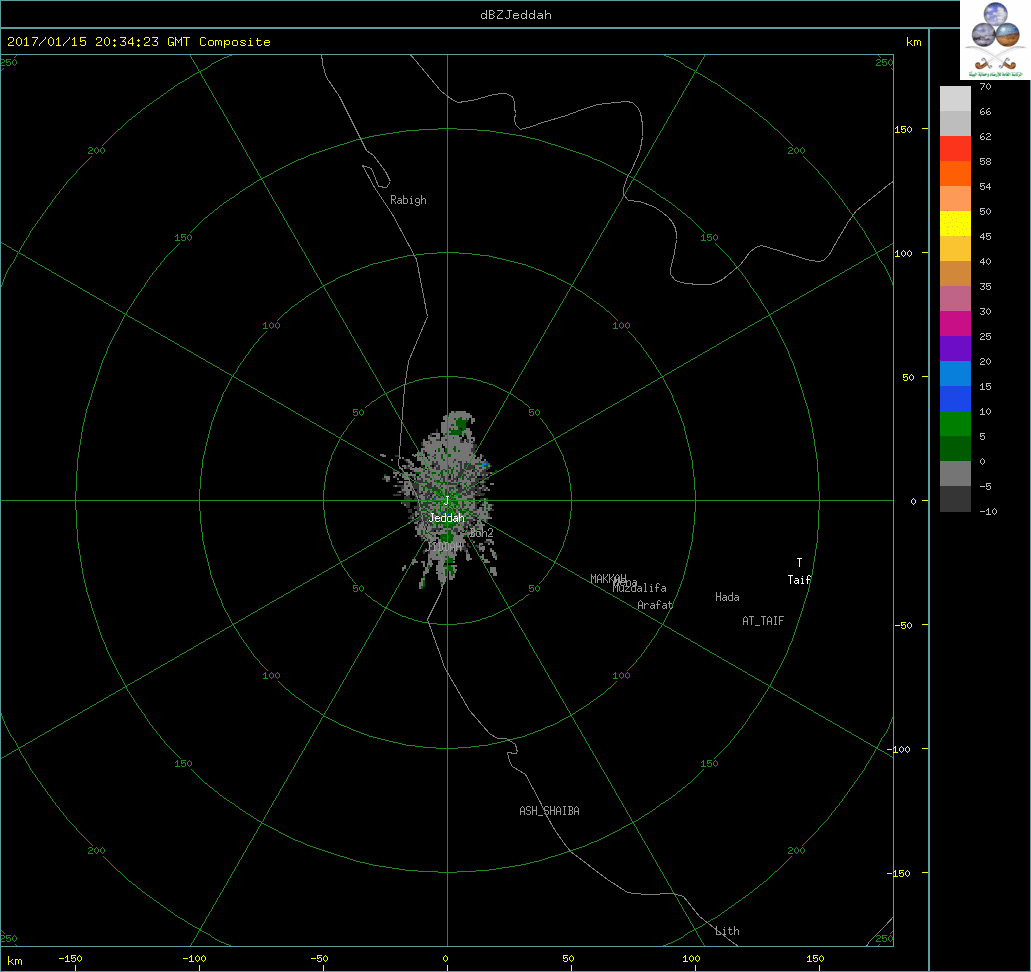Pick the dark orange 54–58 dBZ swatch
This screenshot has height=972, width=1031.
955,174
